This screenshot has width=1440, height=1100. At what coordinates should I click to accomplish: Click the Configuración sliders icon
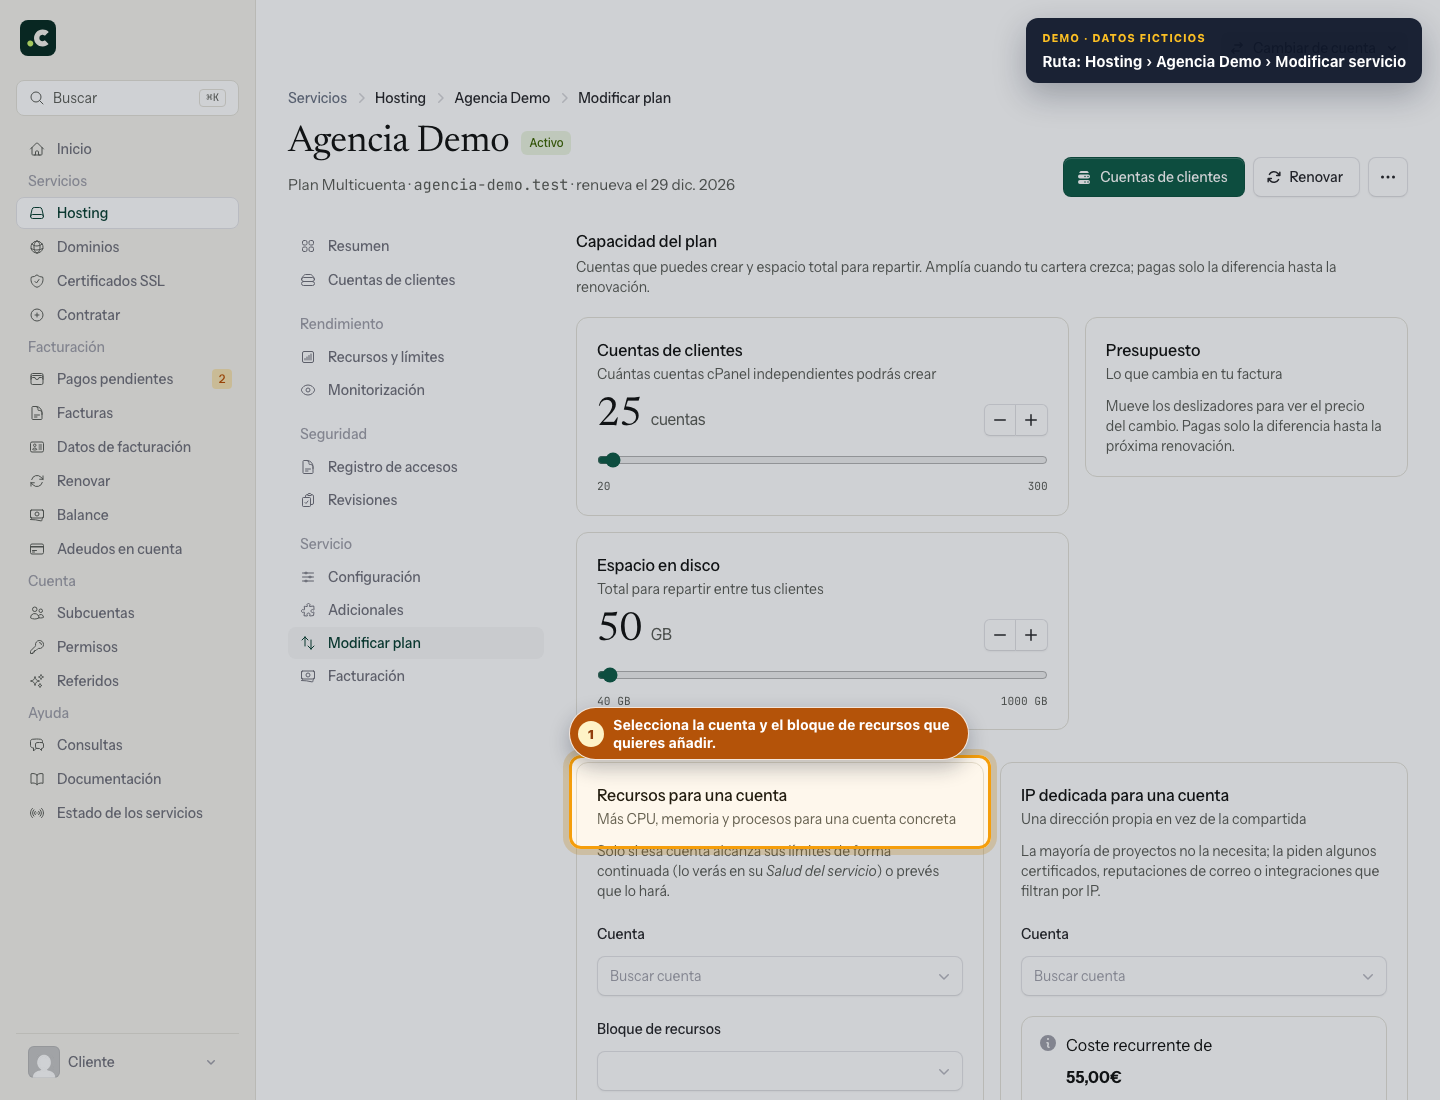[308, 577]
